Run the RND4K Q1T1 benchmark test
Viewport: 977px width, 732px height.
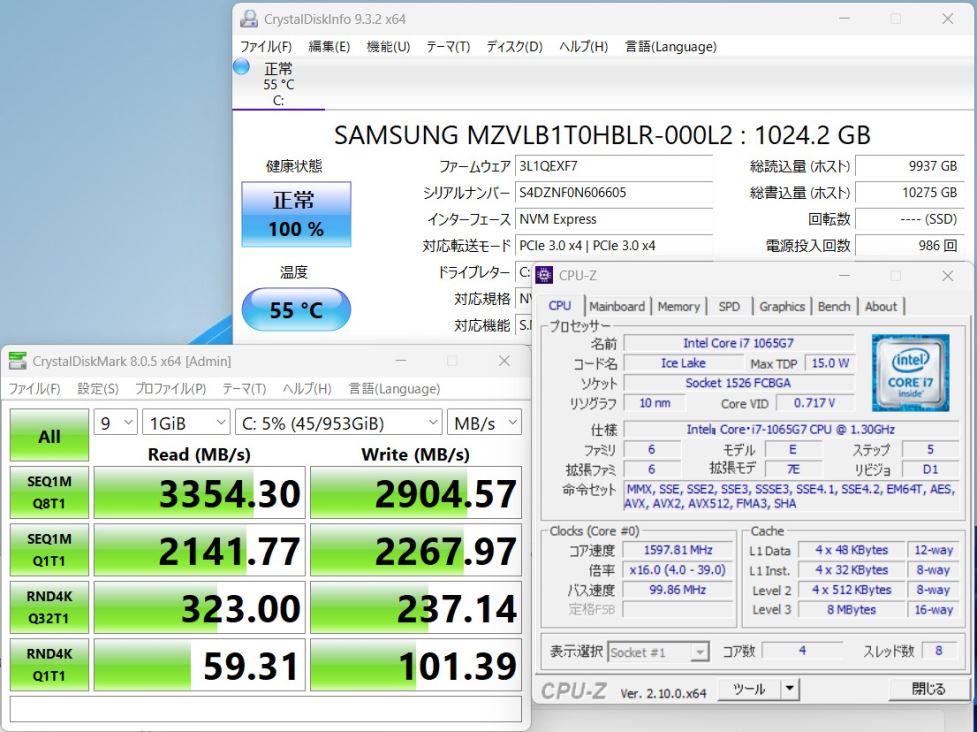[49, 664]
